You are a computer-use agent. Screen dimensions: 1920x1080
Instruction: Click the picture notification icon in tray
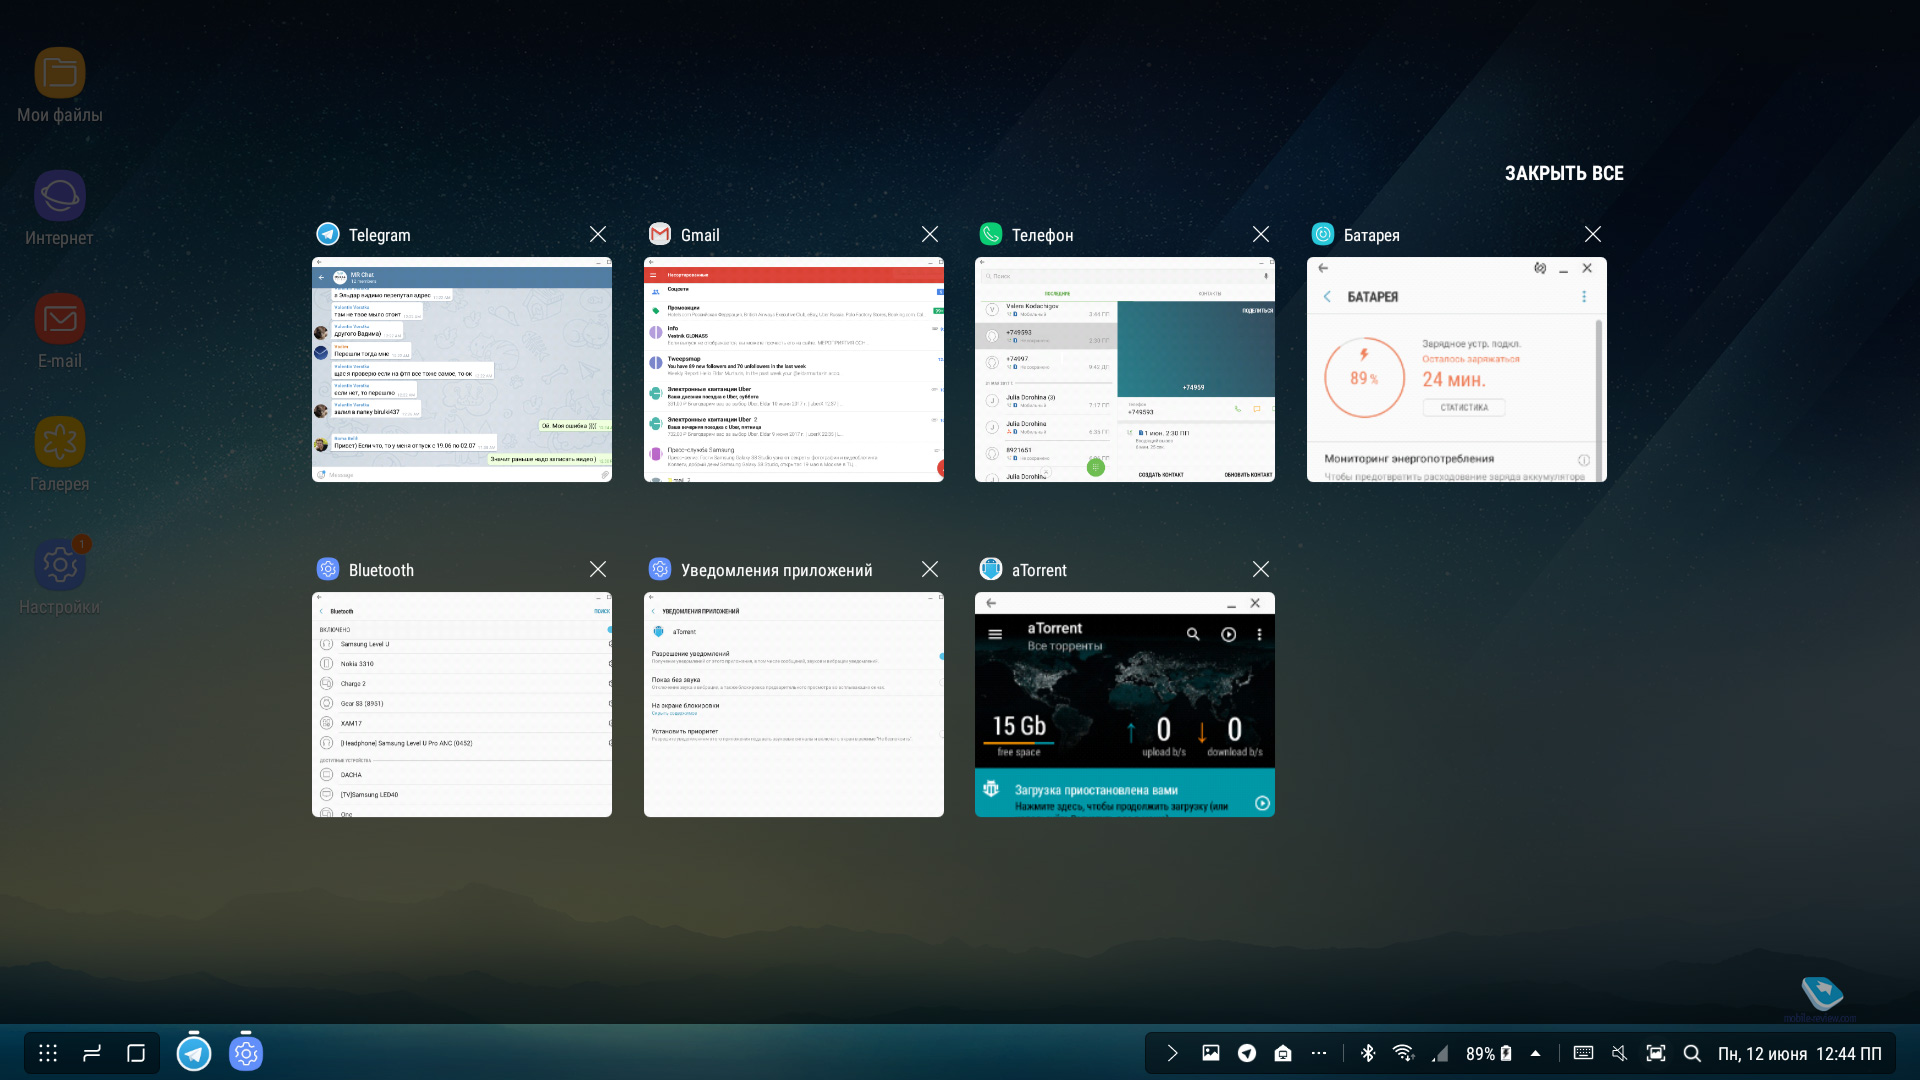coord(1211,1053)
